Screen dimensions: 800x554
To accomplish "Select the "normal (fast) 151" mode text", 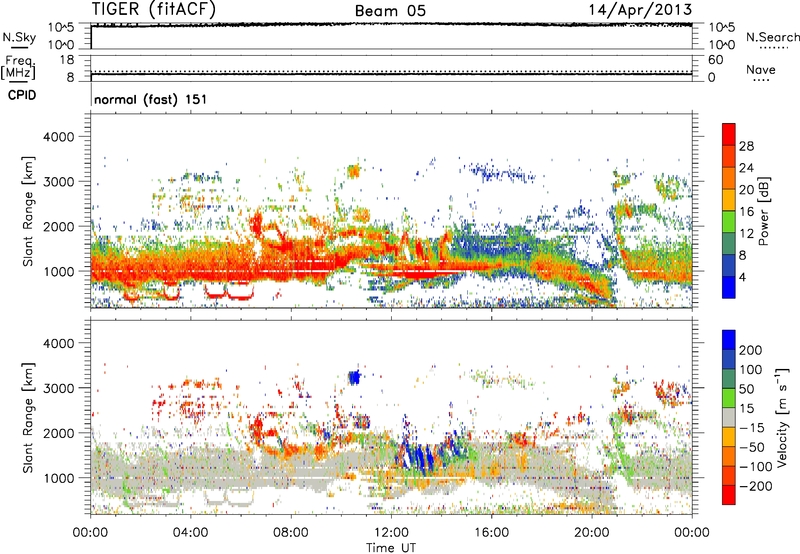I will tap(151, 99).
